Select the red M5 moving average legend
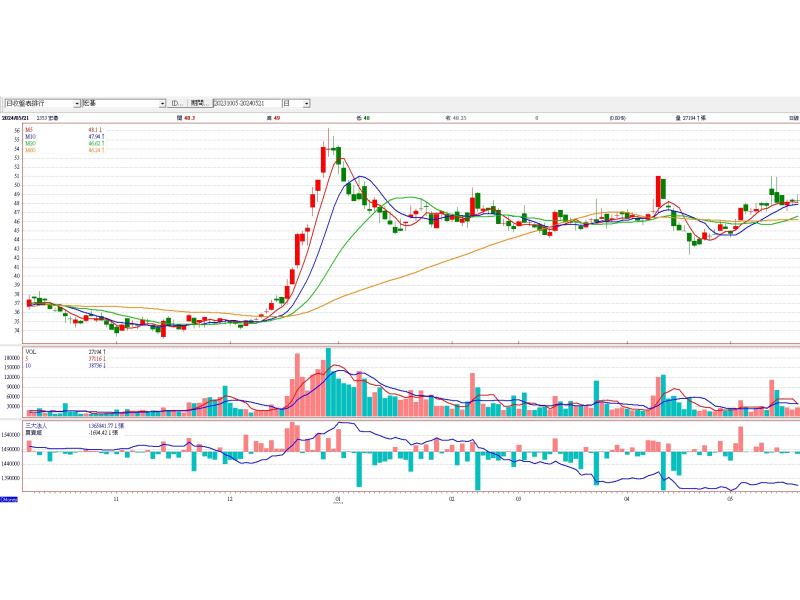The height and width of the screenshot is (600, 800). point(30,130)
